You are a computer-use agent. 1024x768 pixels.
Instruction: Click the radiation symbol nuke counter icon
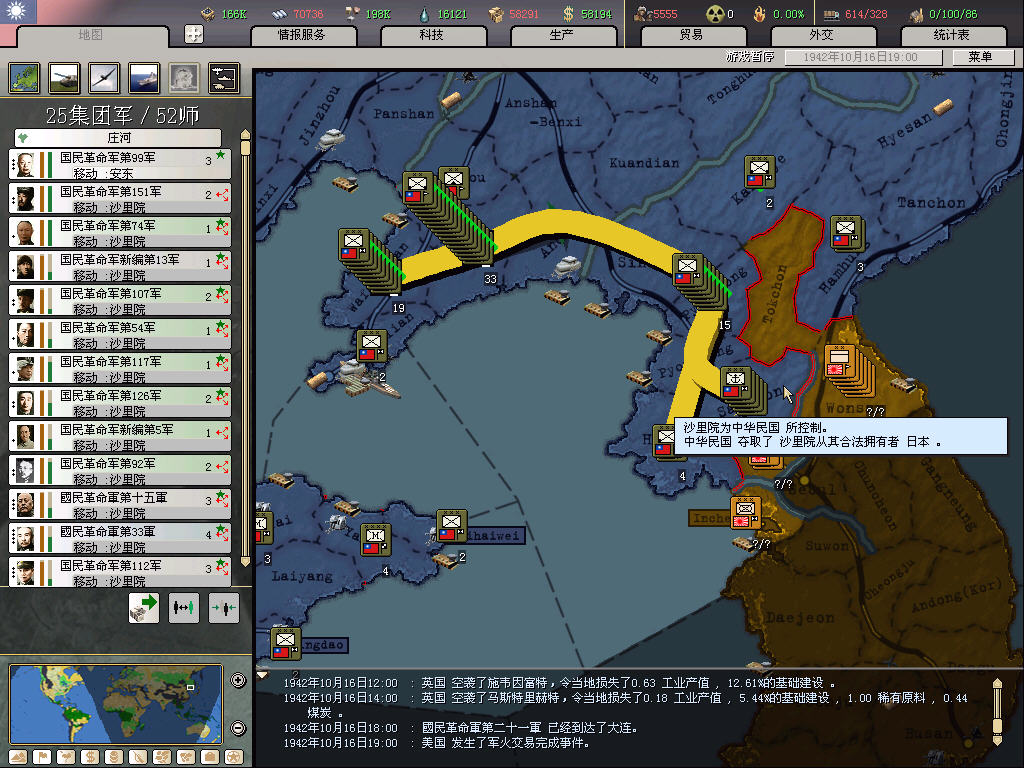(715, 14)
